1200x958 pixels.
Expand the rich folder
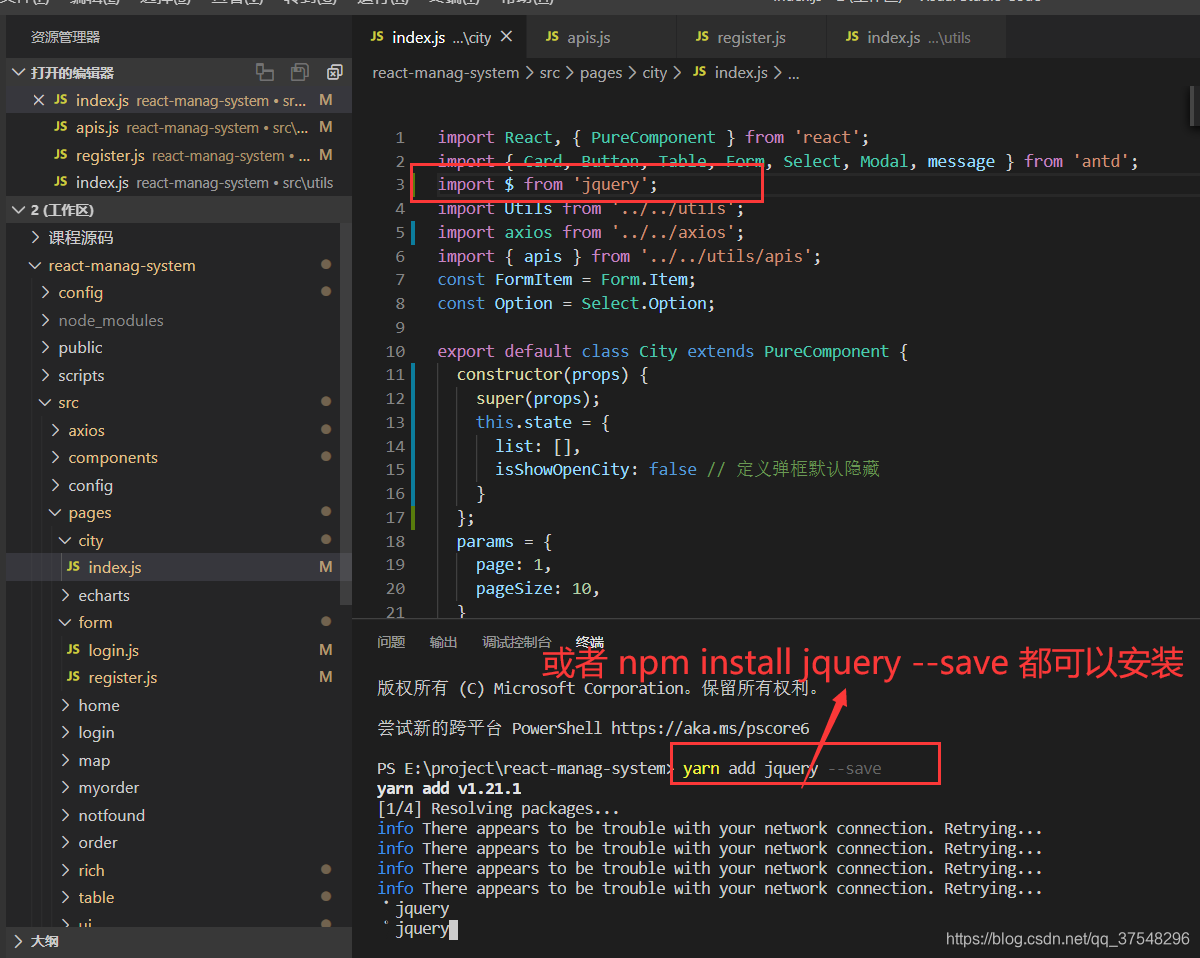(x=66, y=870)
